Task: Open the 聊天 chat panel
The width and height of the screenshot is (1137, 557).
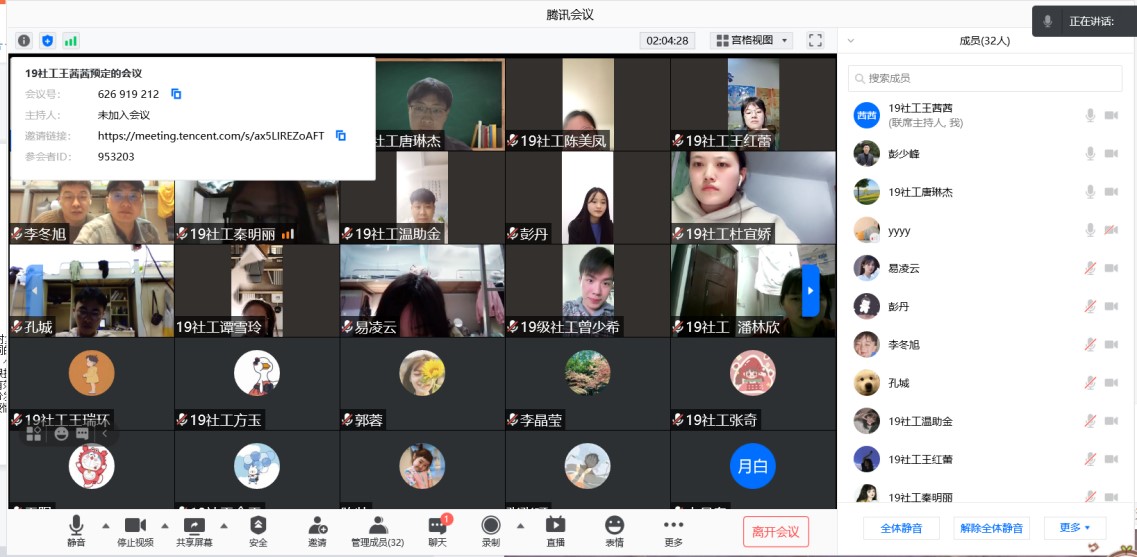Action: [x=437, y=530]
